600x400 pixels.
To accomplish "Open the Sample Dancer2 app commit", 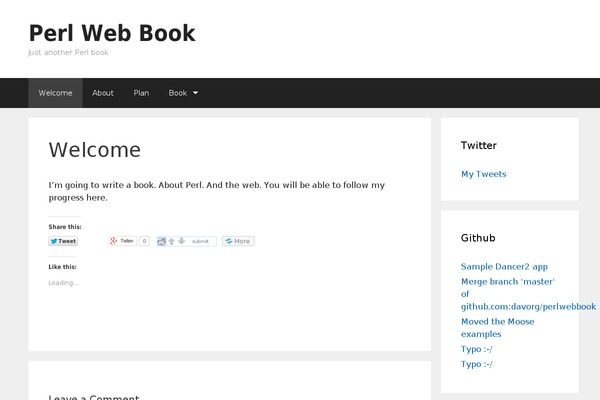I will pyautogui.click(x=504, y=267).
